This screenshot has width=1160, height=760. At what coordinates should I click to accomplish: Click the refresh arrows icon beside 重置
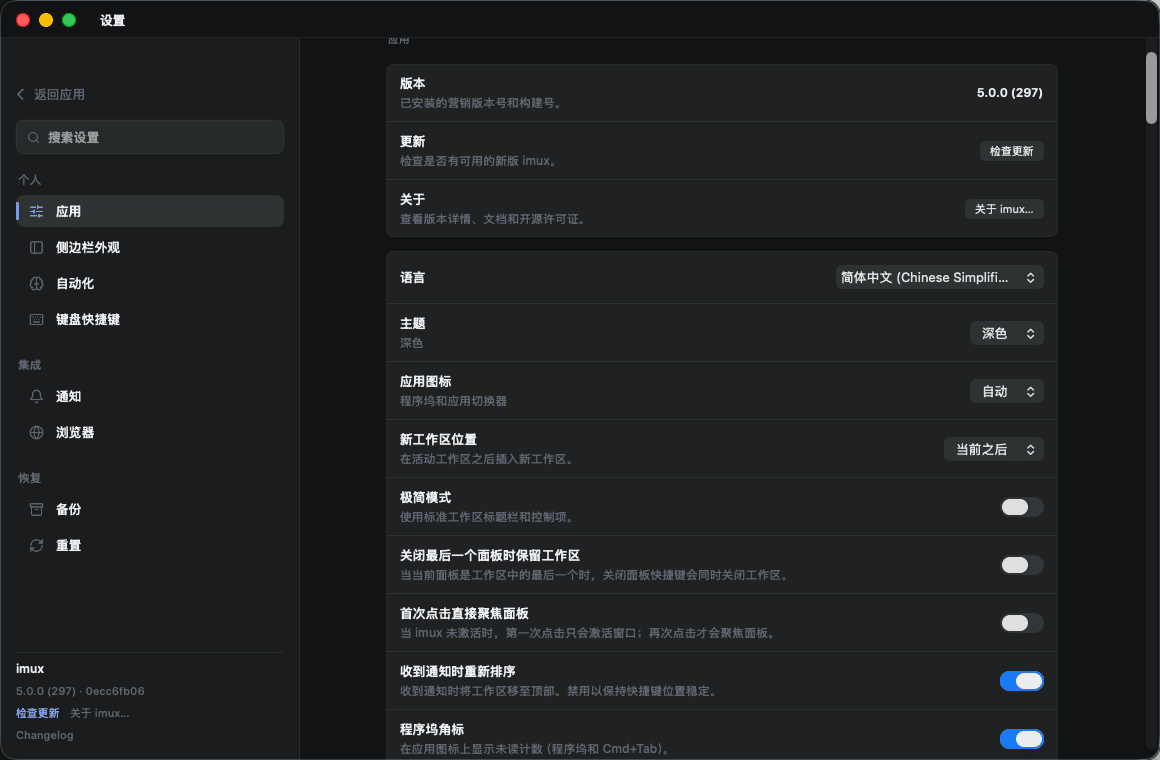pyautogui.click(x=36, y=545)
